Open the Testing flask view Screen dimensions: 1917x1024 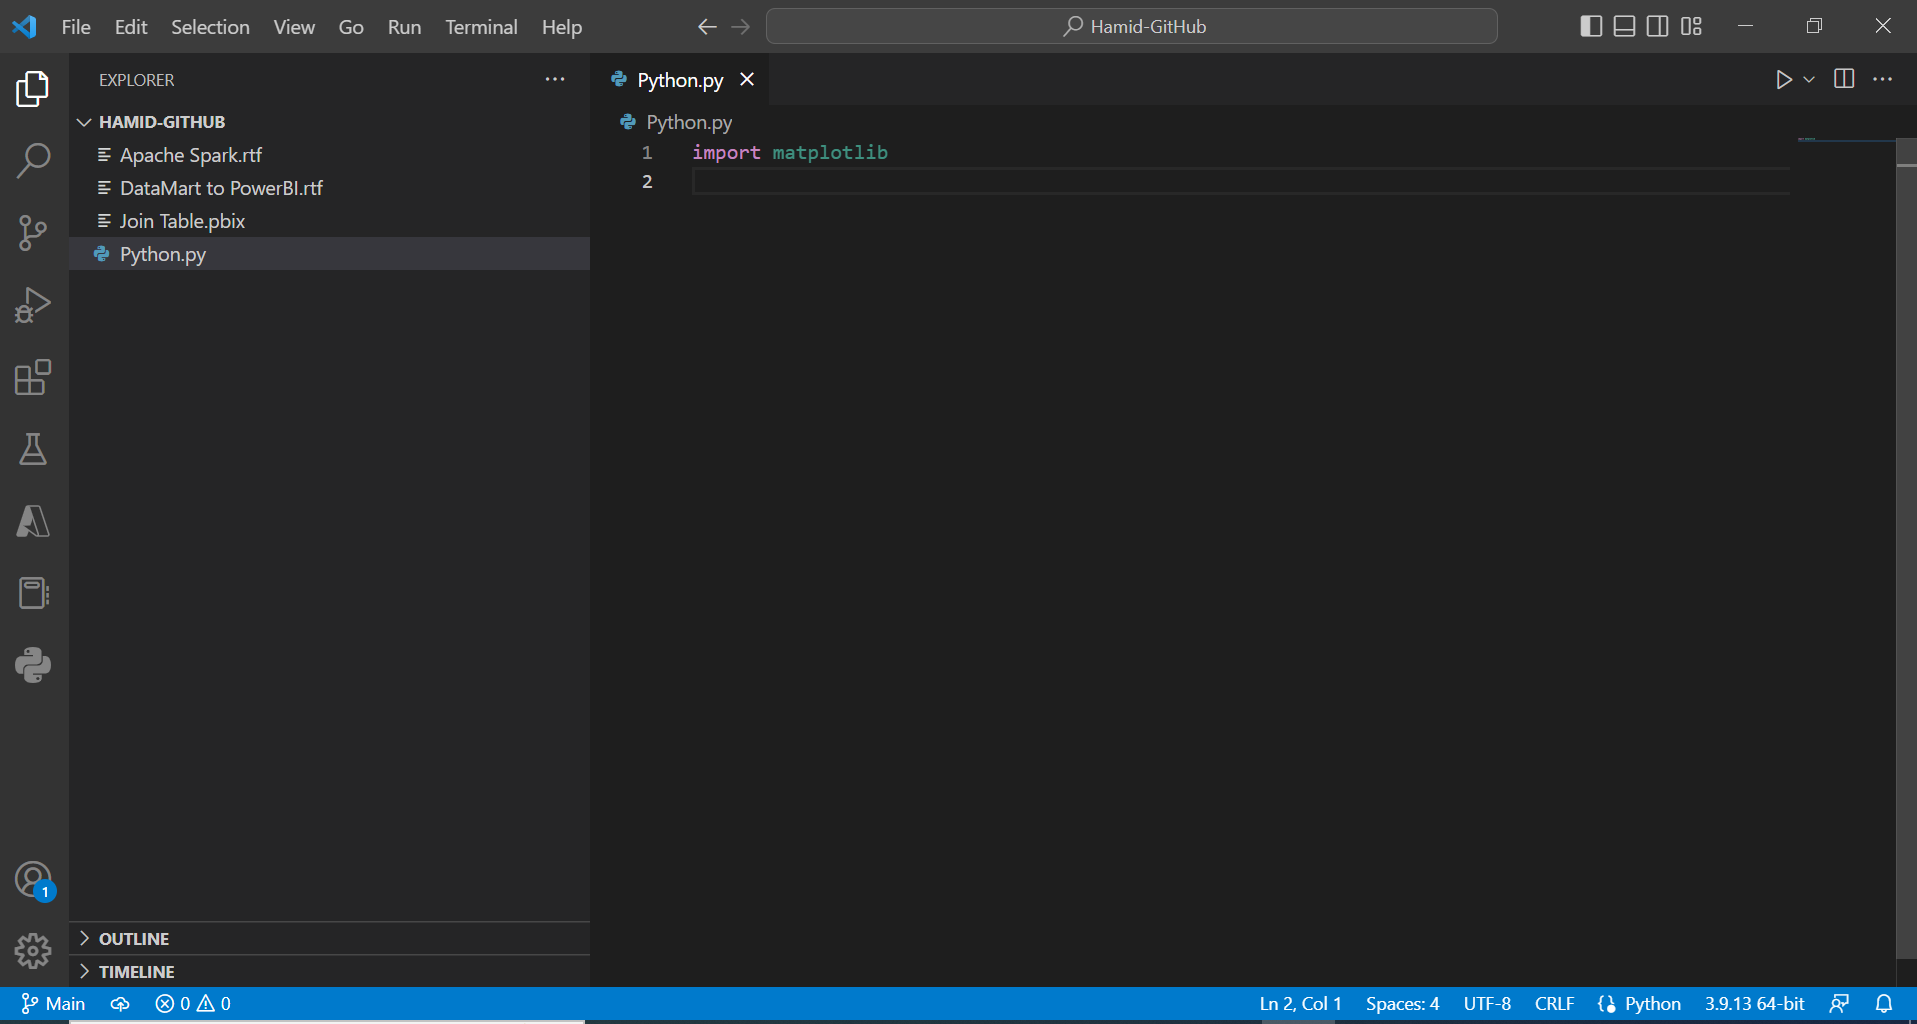[33, 449]
